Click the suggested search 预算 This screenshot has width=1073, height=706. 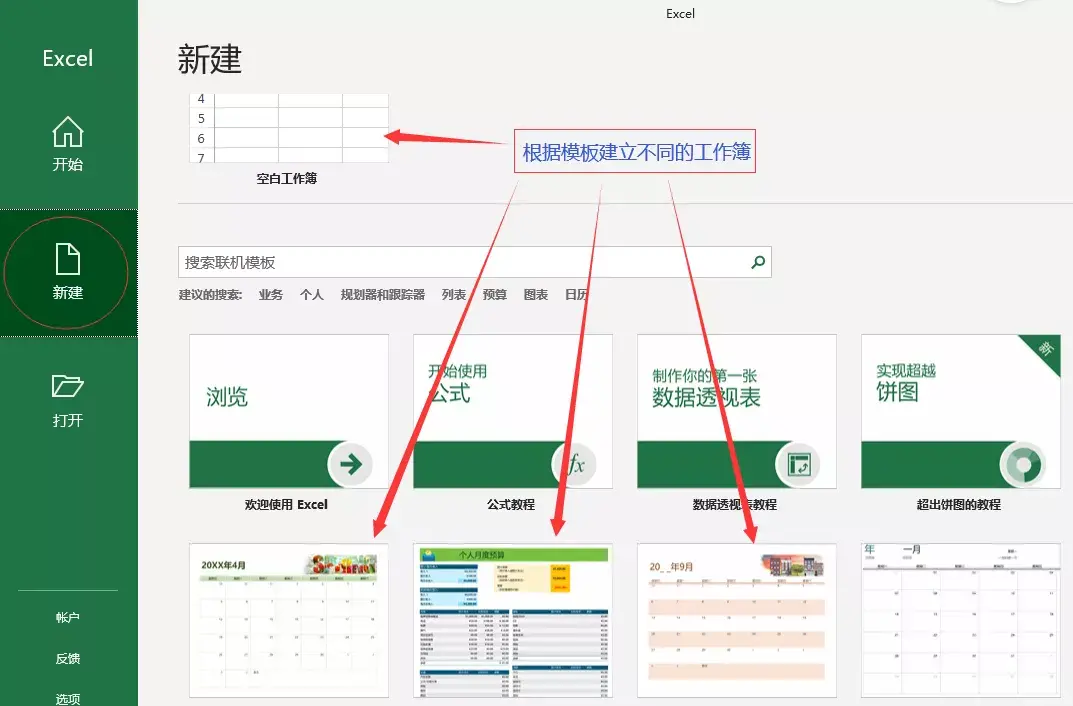tap(494, 294)
